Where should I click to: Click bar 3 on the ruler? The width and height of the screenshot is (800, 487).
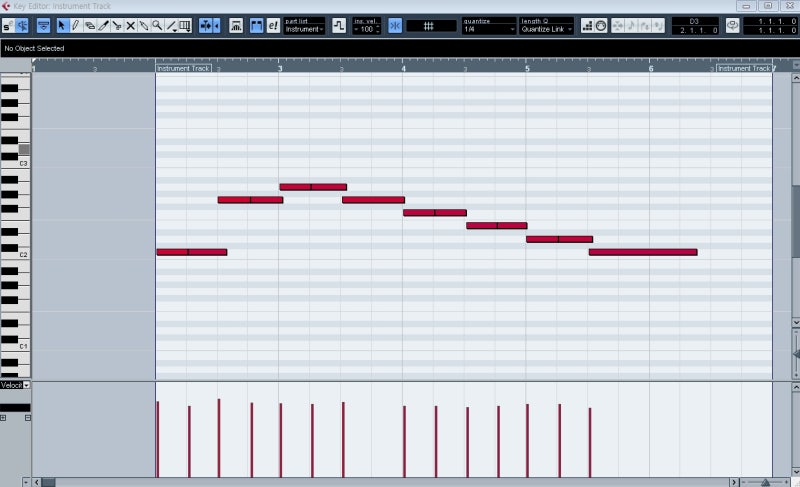pyautogui.click(x=280, y=68)
